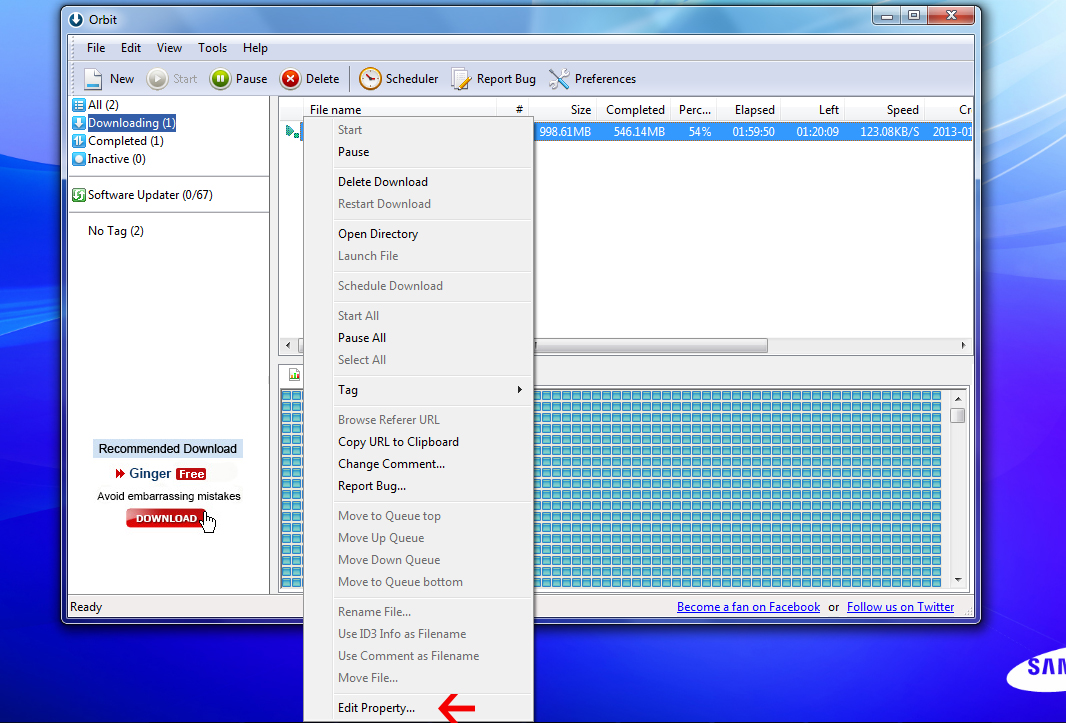Click the red Delete toolbar icon

coord(290,79)
